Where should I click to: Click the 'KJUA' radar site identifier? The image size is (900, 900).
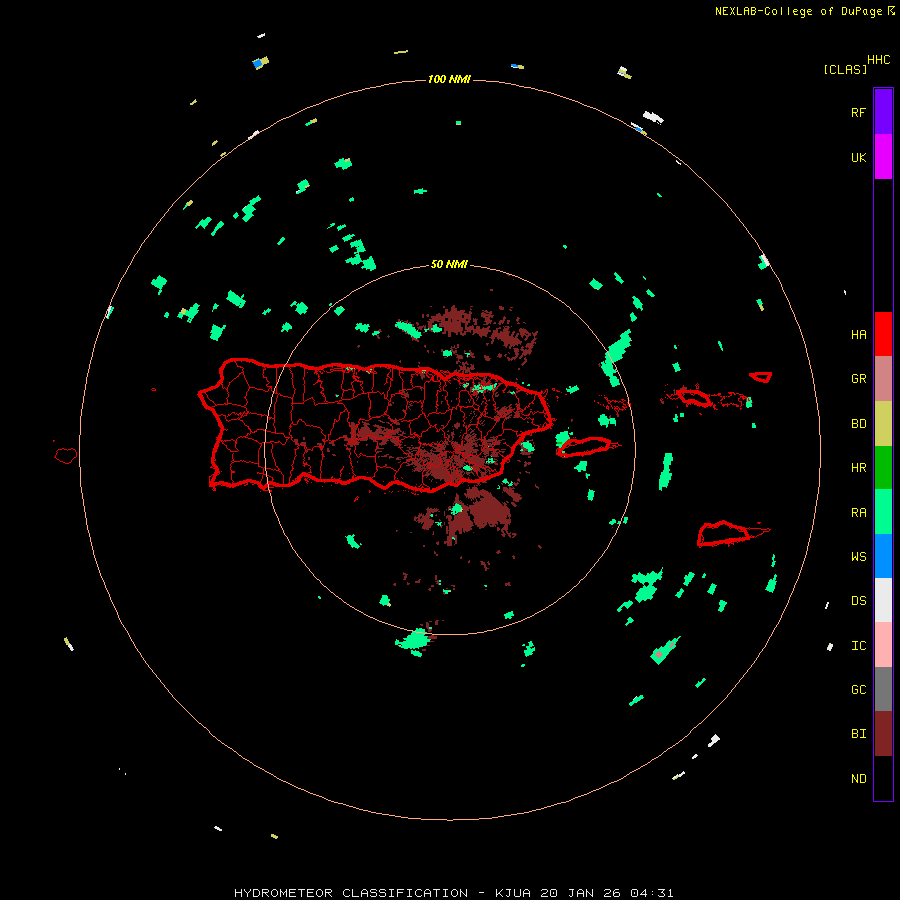click(513, 893)
